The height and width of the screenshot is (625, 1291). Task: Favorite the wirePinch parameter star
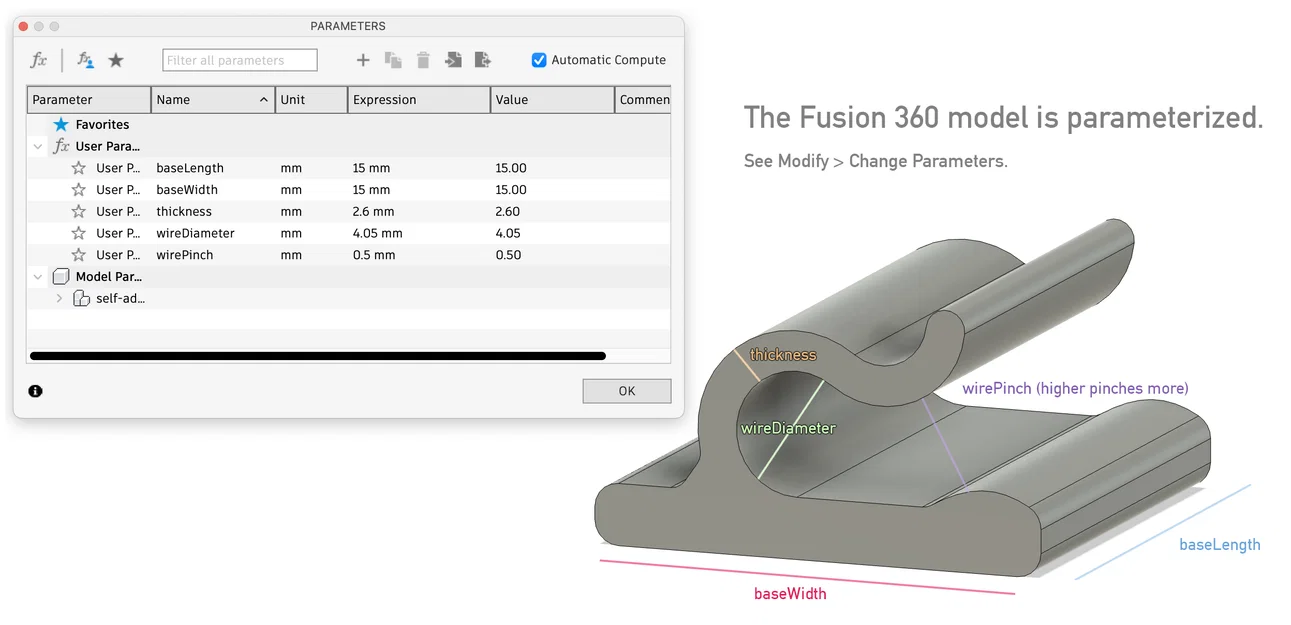point(79,255)
